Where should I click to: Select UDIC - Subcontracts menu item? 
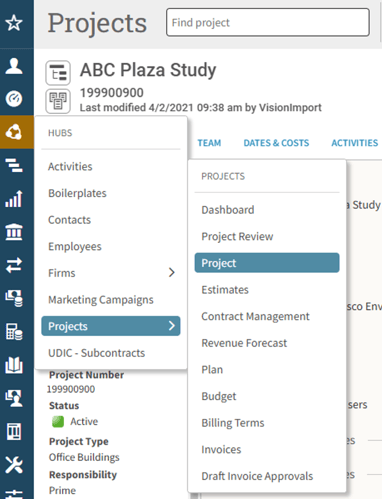111,353
